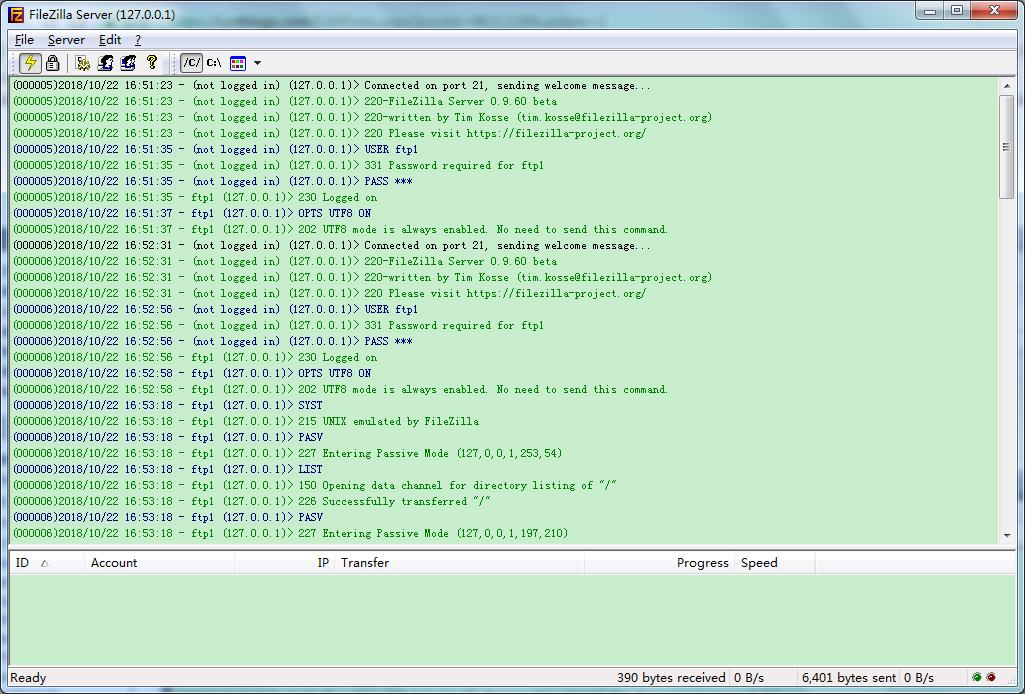Click the Account column header

160,563
